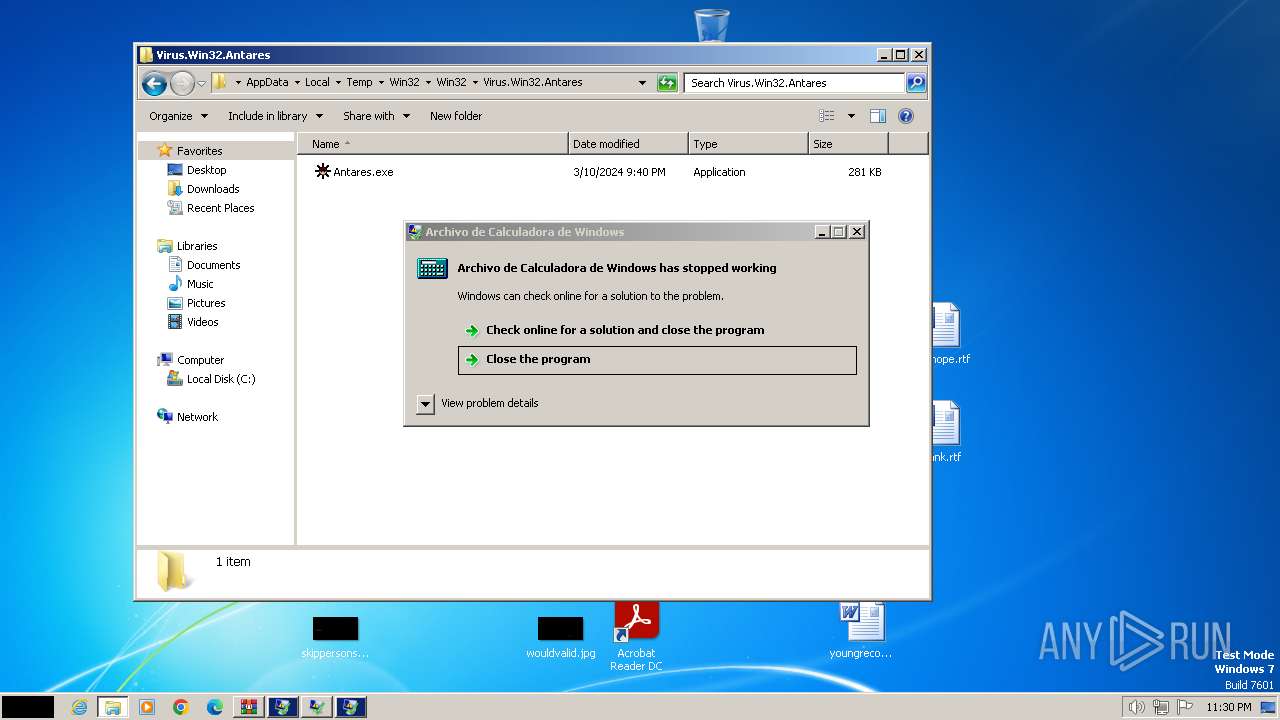Screen dimensions: 1280x720
Task: Open the volume speaker tray icon
Action: click(x=1136, y=707)
